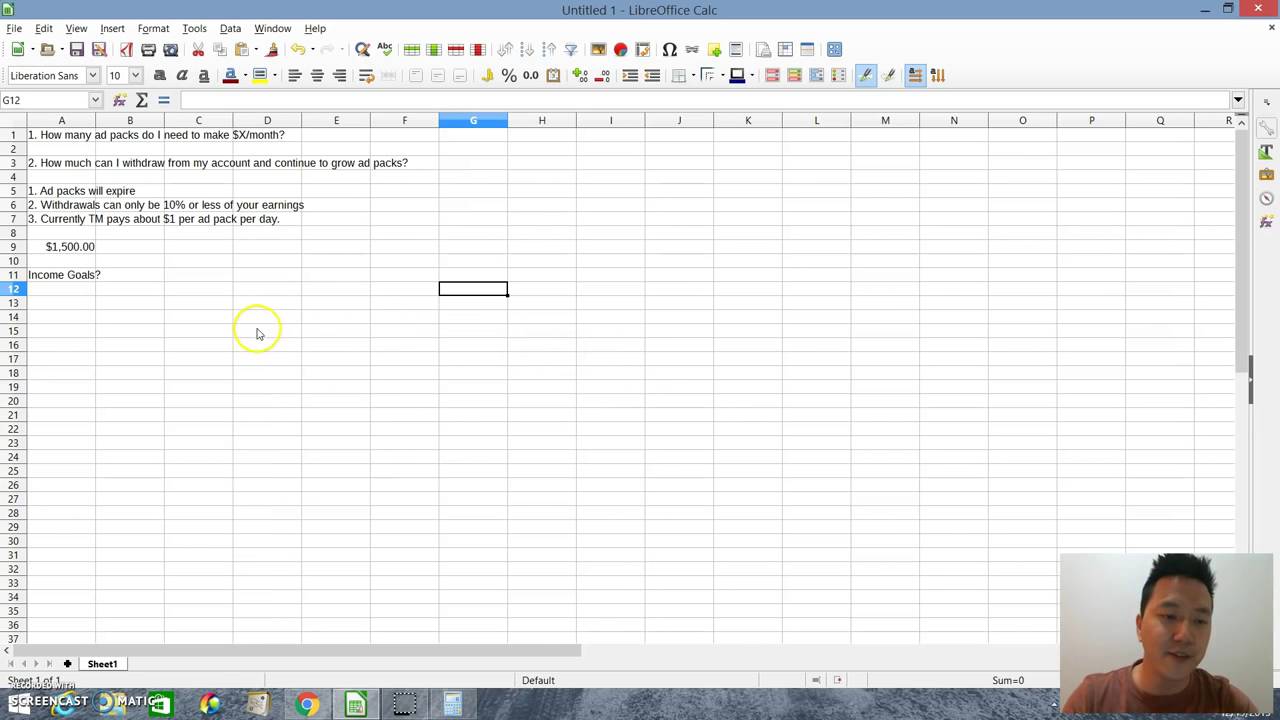Image resolution: width=1280 pixels, height=720 pixels.
Task: Click the Save document icon
Action: (77, 49)
